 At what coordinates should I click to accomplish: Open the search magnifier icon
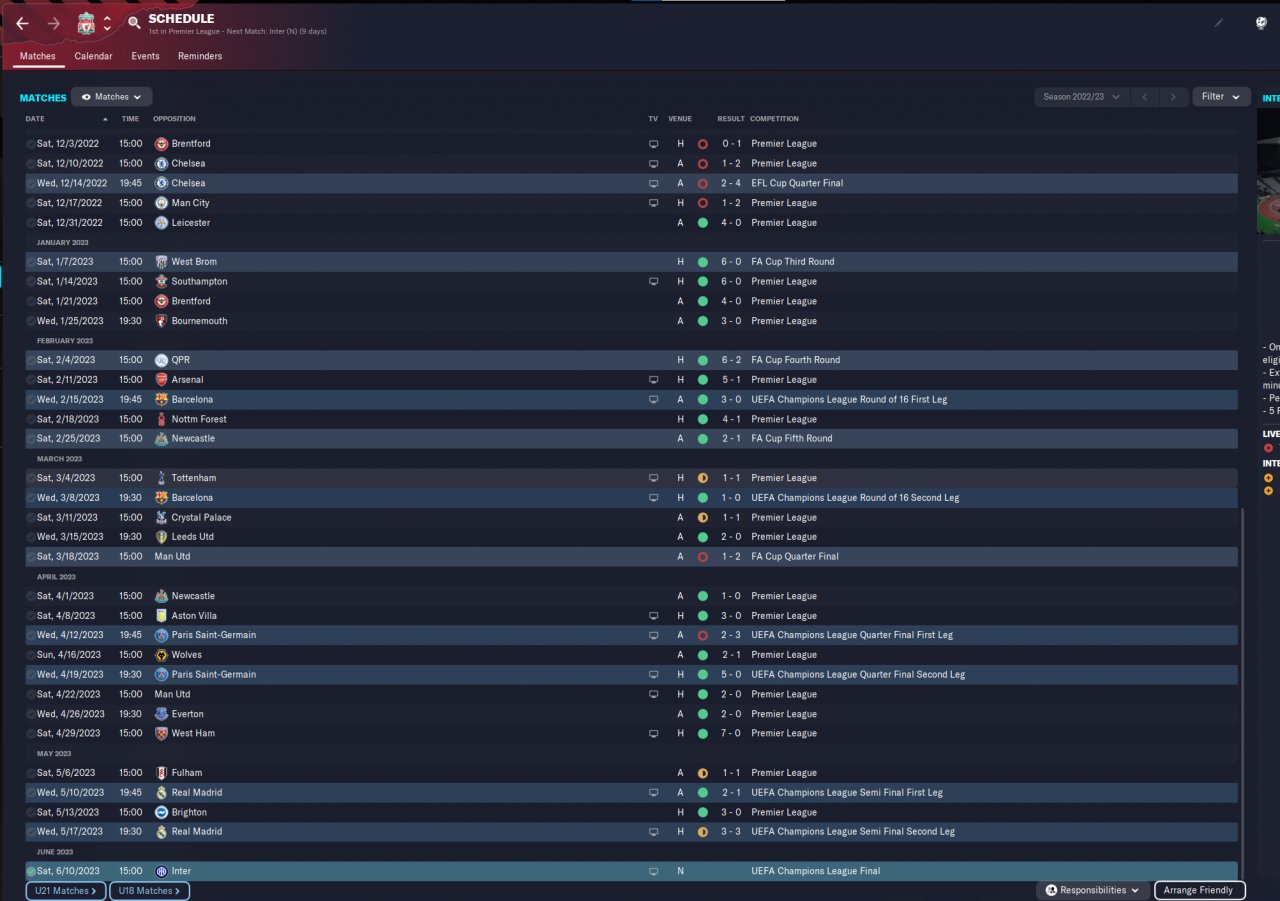tap(134, 23)
